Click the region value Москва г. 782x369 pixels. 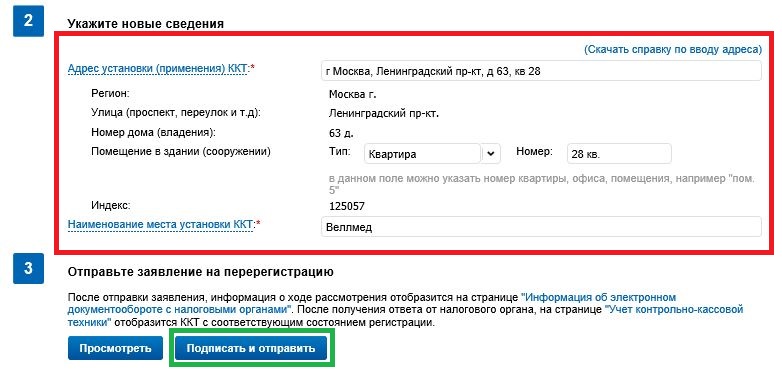(x=353, y=94)
